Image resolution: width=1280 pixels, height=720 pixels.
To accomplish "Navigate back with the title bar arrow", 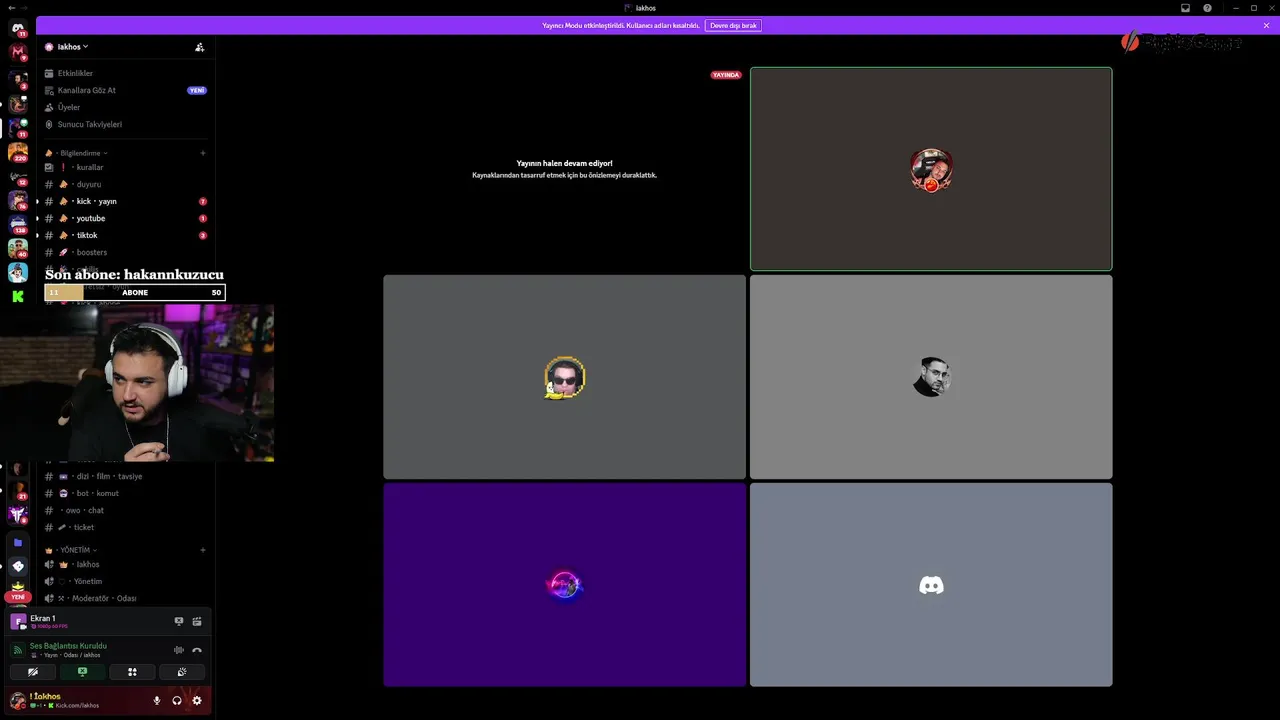I will 11,8.
